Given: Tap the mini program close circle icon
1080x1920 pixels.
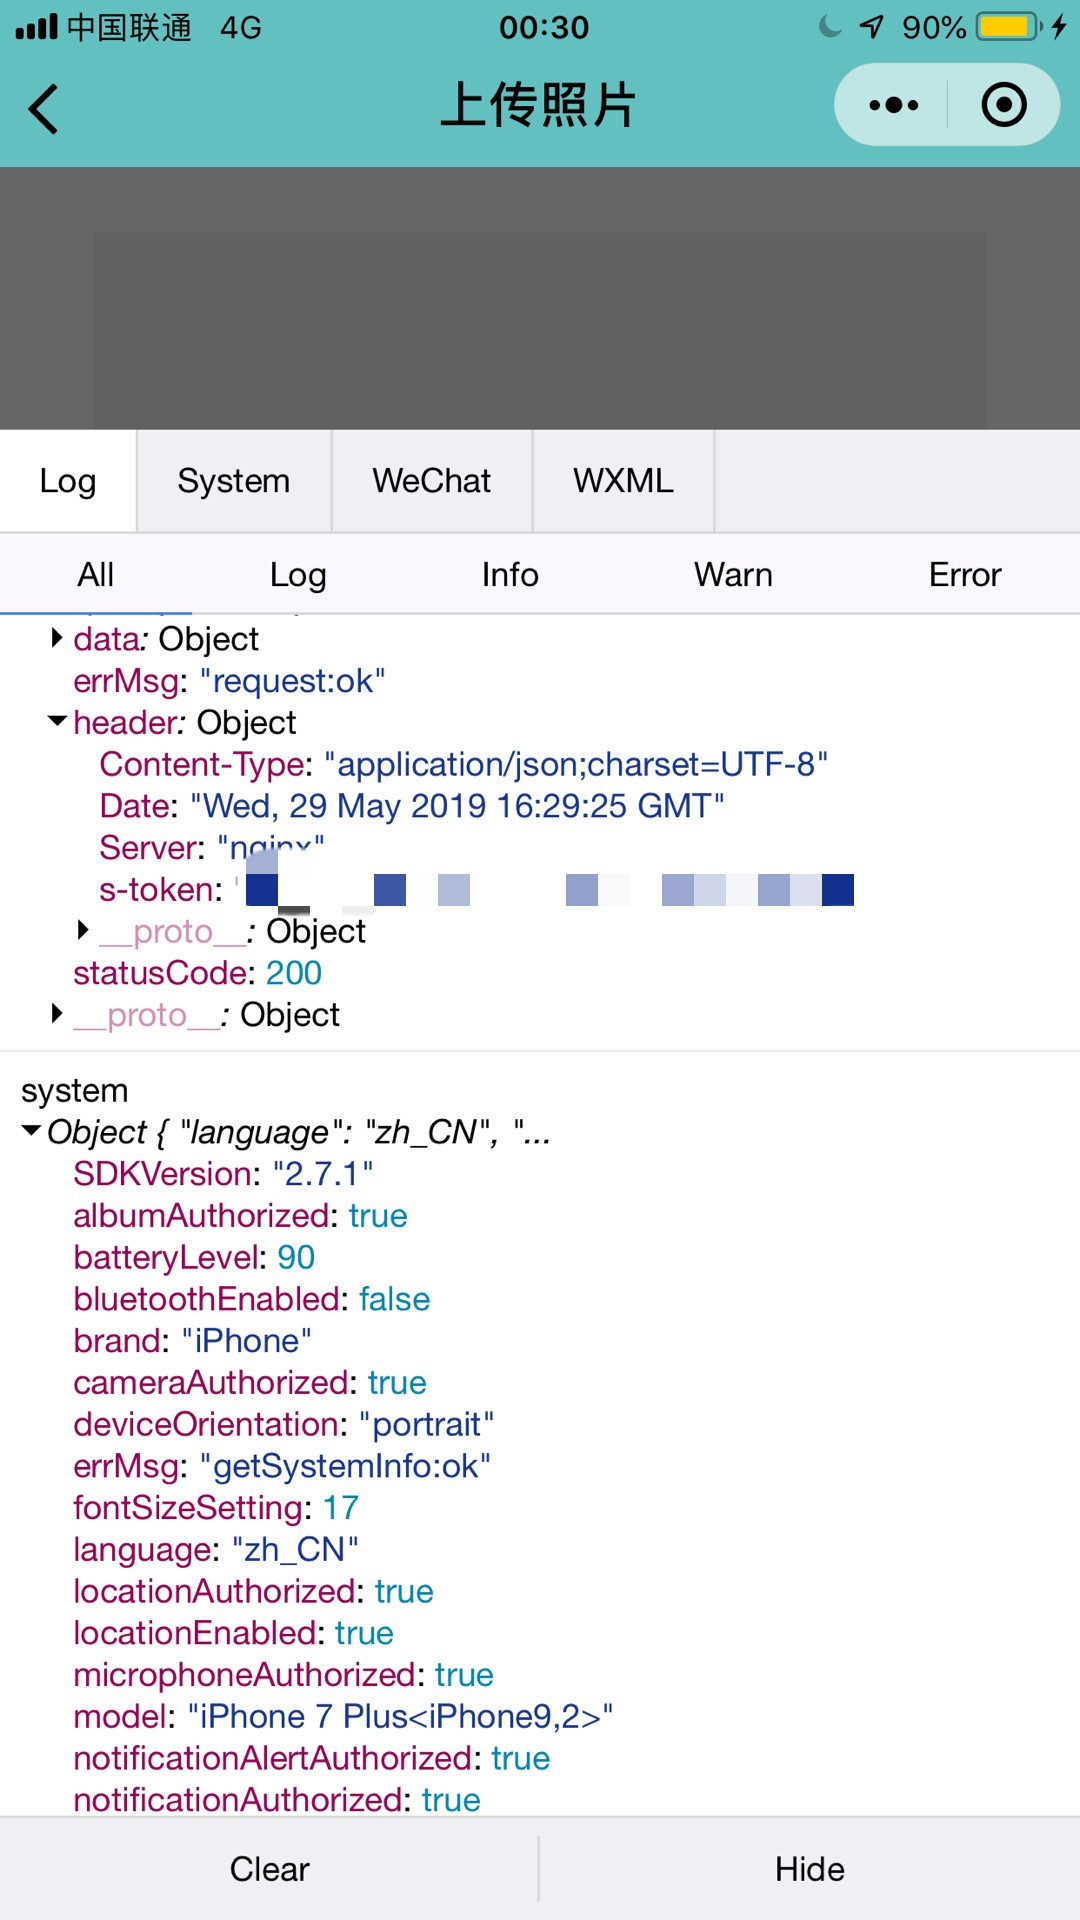Looking at the screenshot, I should [1003, 105].
